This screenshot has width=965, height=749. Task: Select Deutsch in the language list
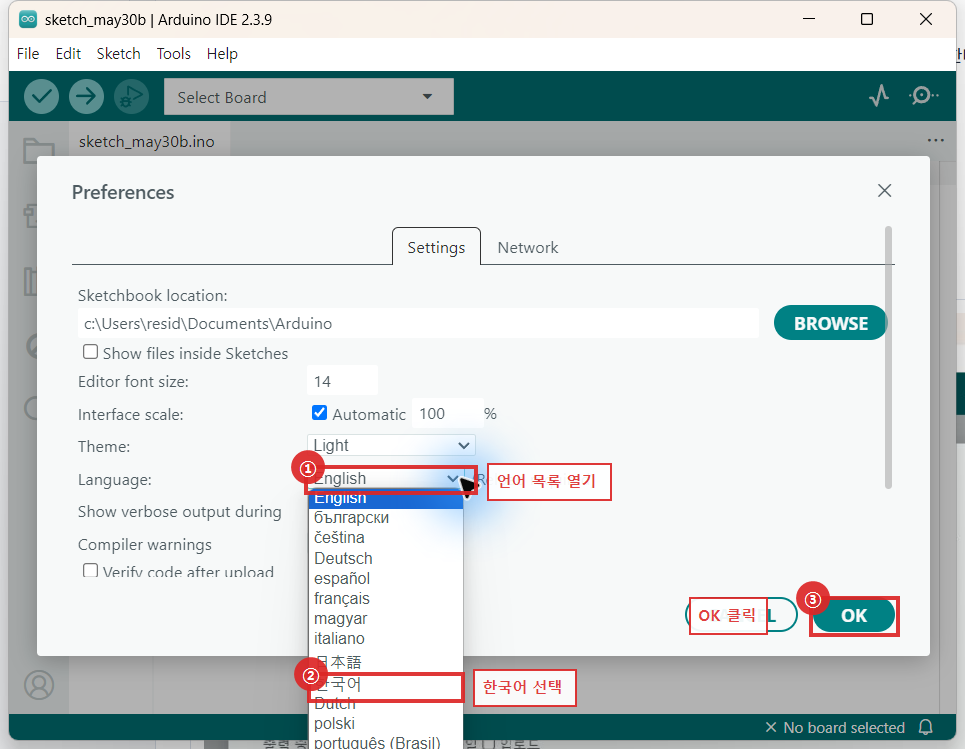coord(385,558)
